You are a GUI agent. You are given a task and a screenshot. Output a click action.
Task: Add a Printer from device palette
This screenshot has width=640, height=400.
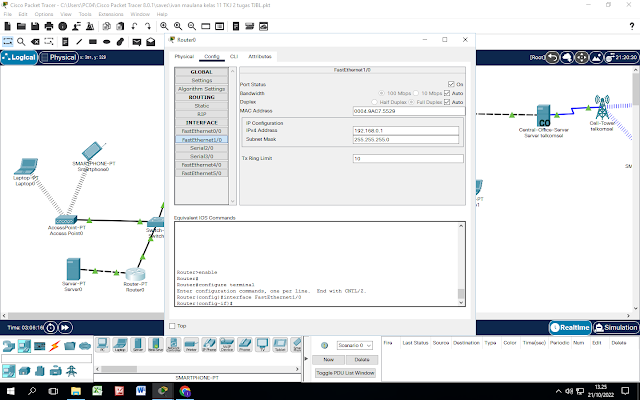point(191,345)
